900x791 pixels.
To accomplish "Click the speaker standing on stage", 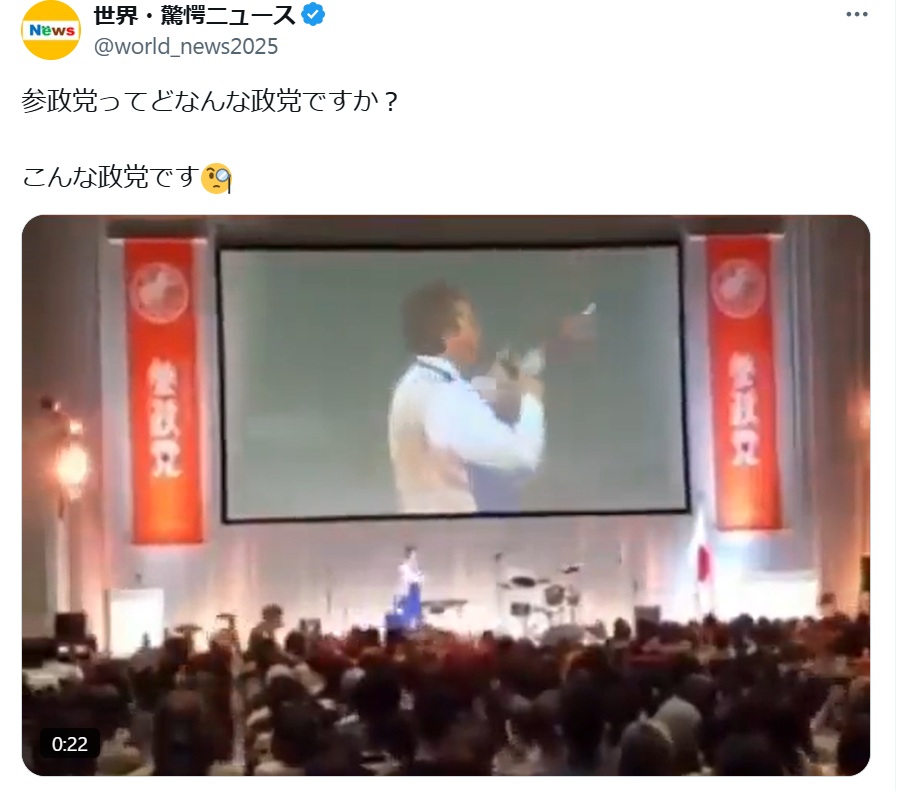I will coord(409,586).
